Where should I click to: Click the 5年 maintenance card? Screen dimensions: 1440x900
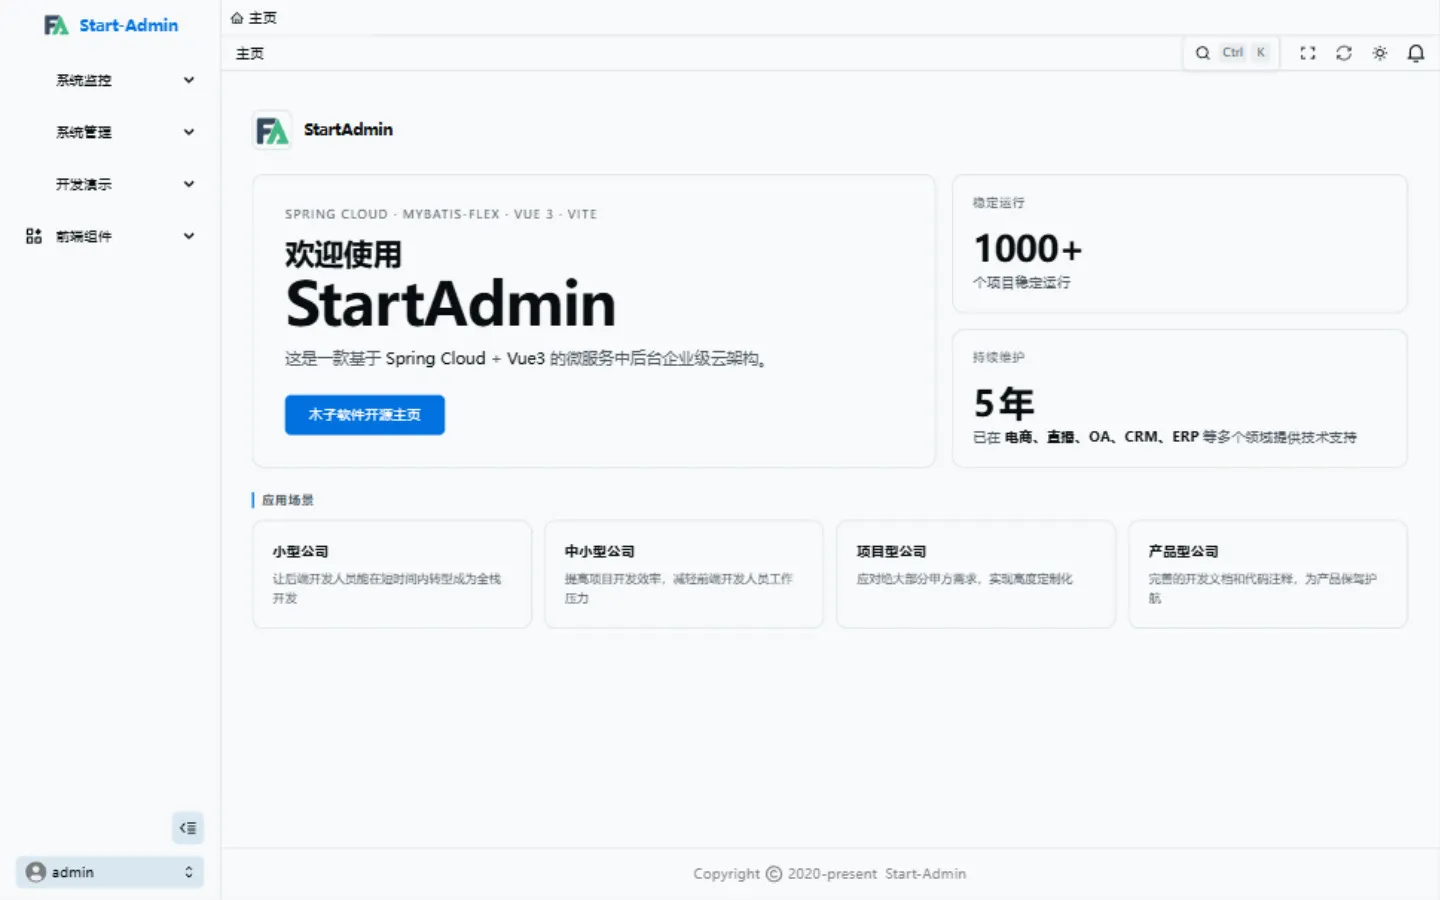pos(1180,398)
